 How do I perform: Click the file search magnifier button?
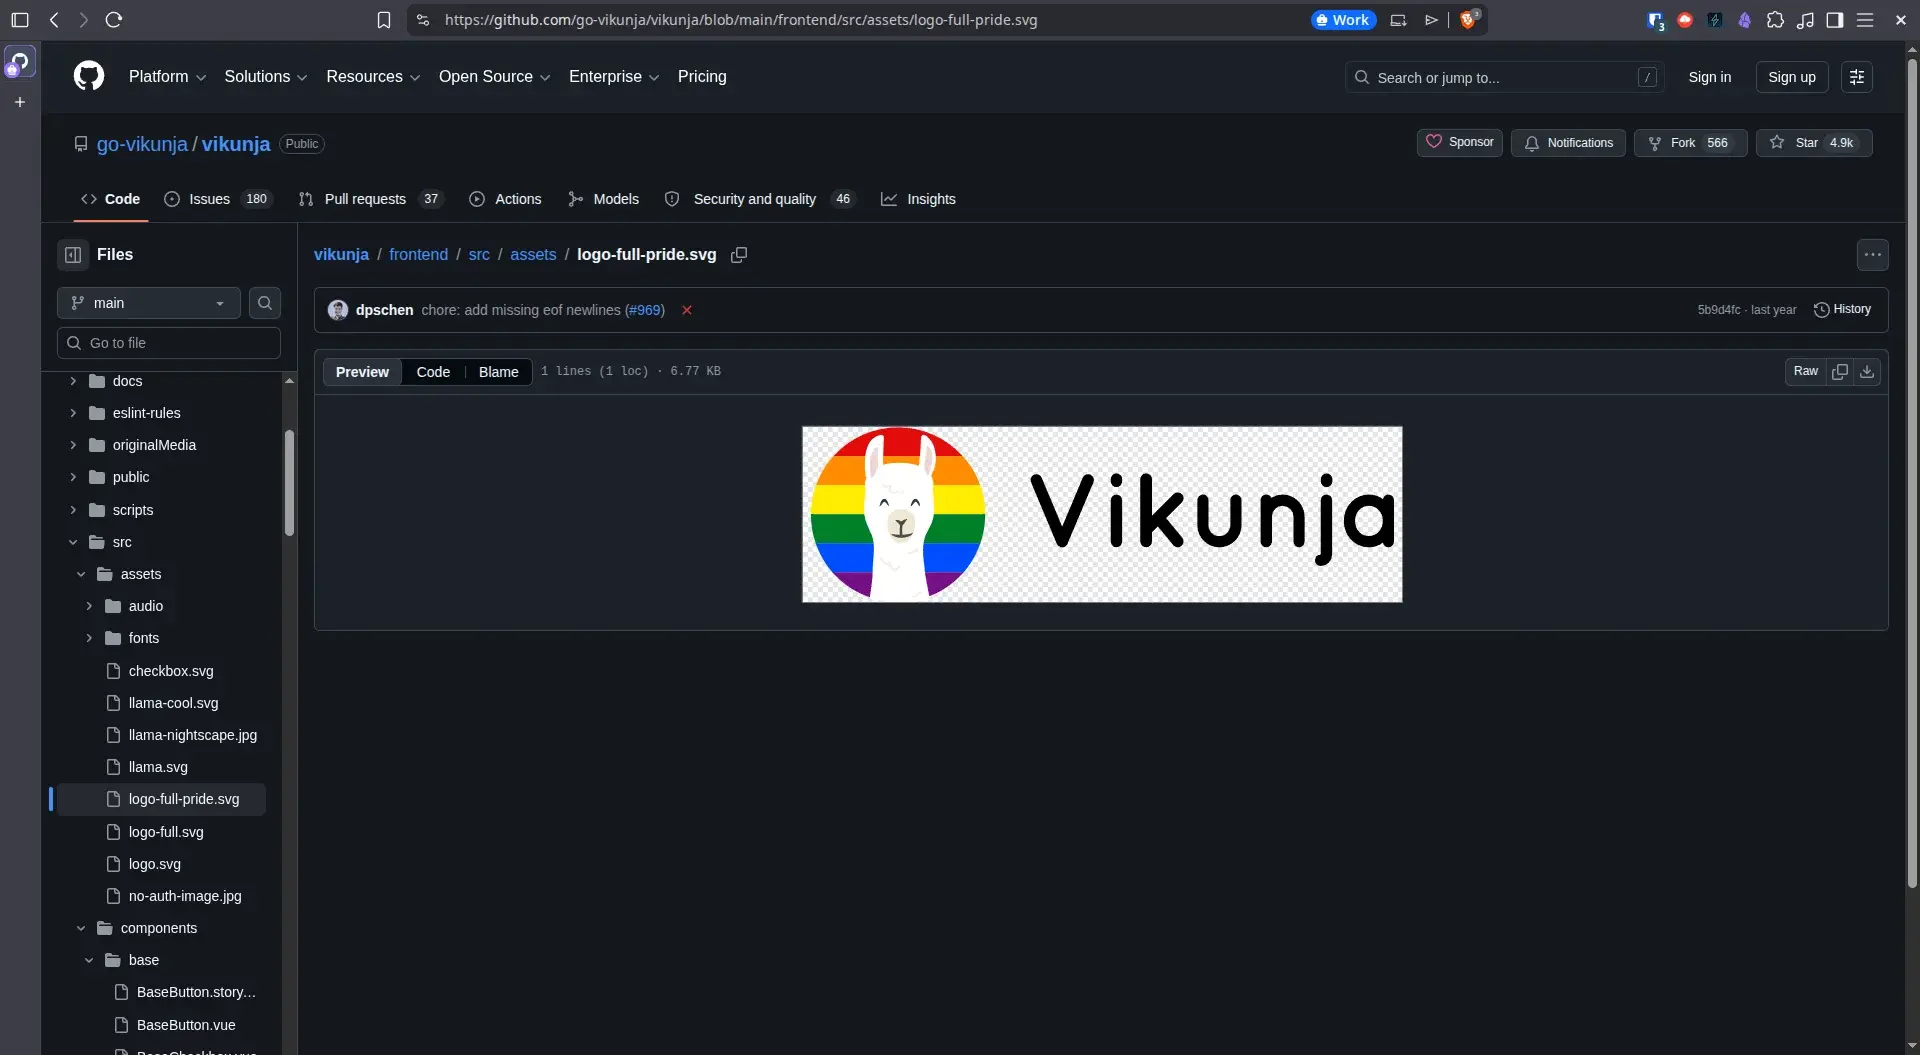[265, 303]
